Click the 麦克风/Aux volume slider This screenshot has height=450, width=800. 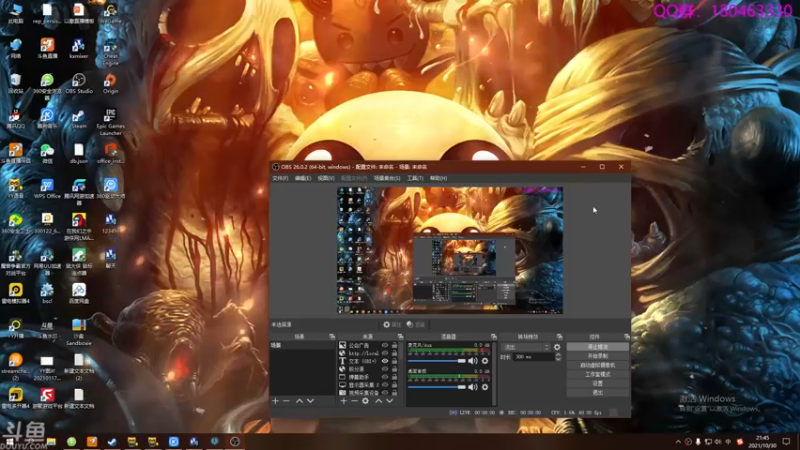(437, 361)
